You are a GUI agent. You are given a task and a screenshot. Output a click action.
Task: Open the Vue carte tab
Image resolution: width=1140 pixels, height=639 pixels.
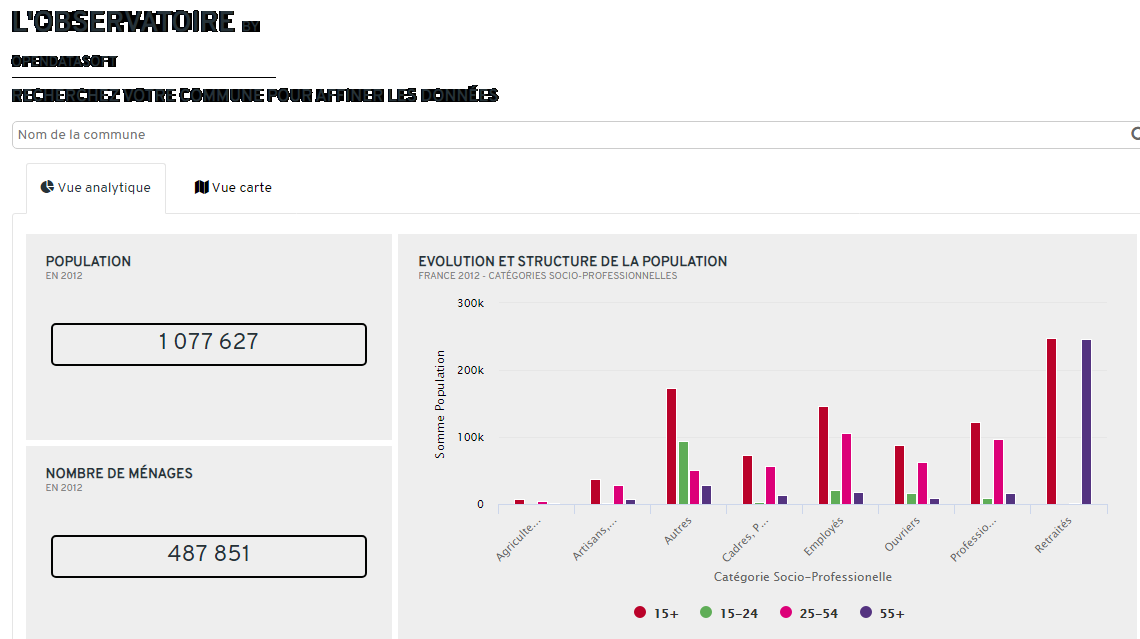[233, 188]
